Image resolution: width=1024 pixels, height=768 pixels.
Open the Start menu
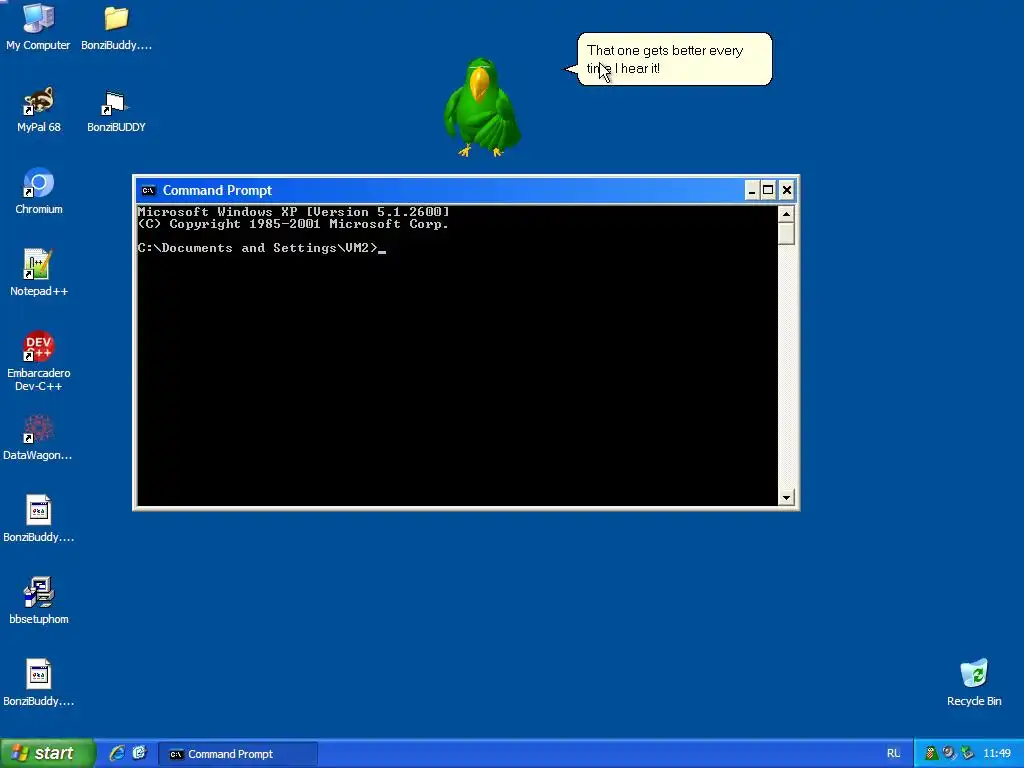pos(47,753)
